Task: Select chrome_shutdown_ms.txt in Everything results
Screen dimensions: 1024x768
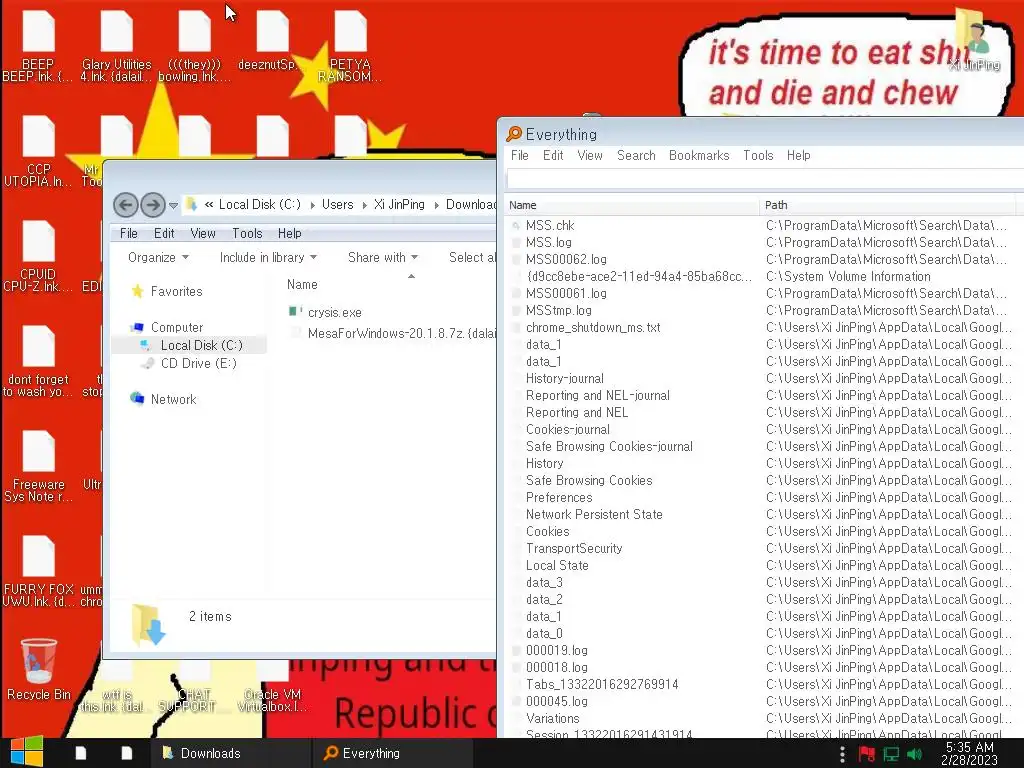Action: coord(593,327)
